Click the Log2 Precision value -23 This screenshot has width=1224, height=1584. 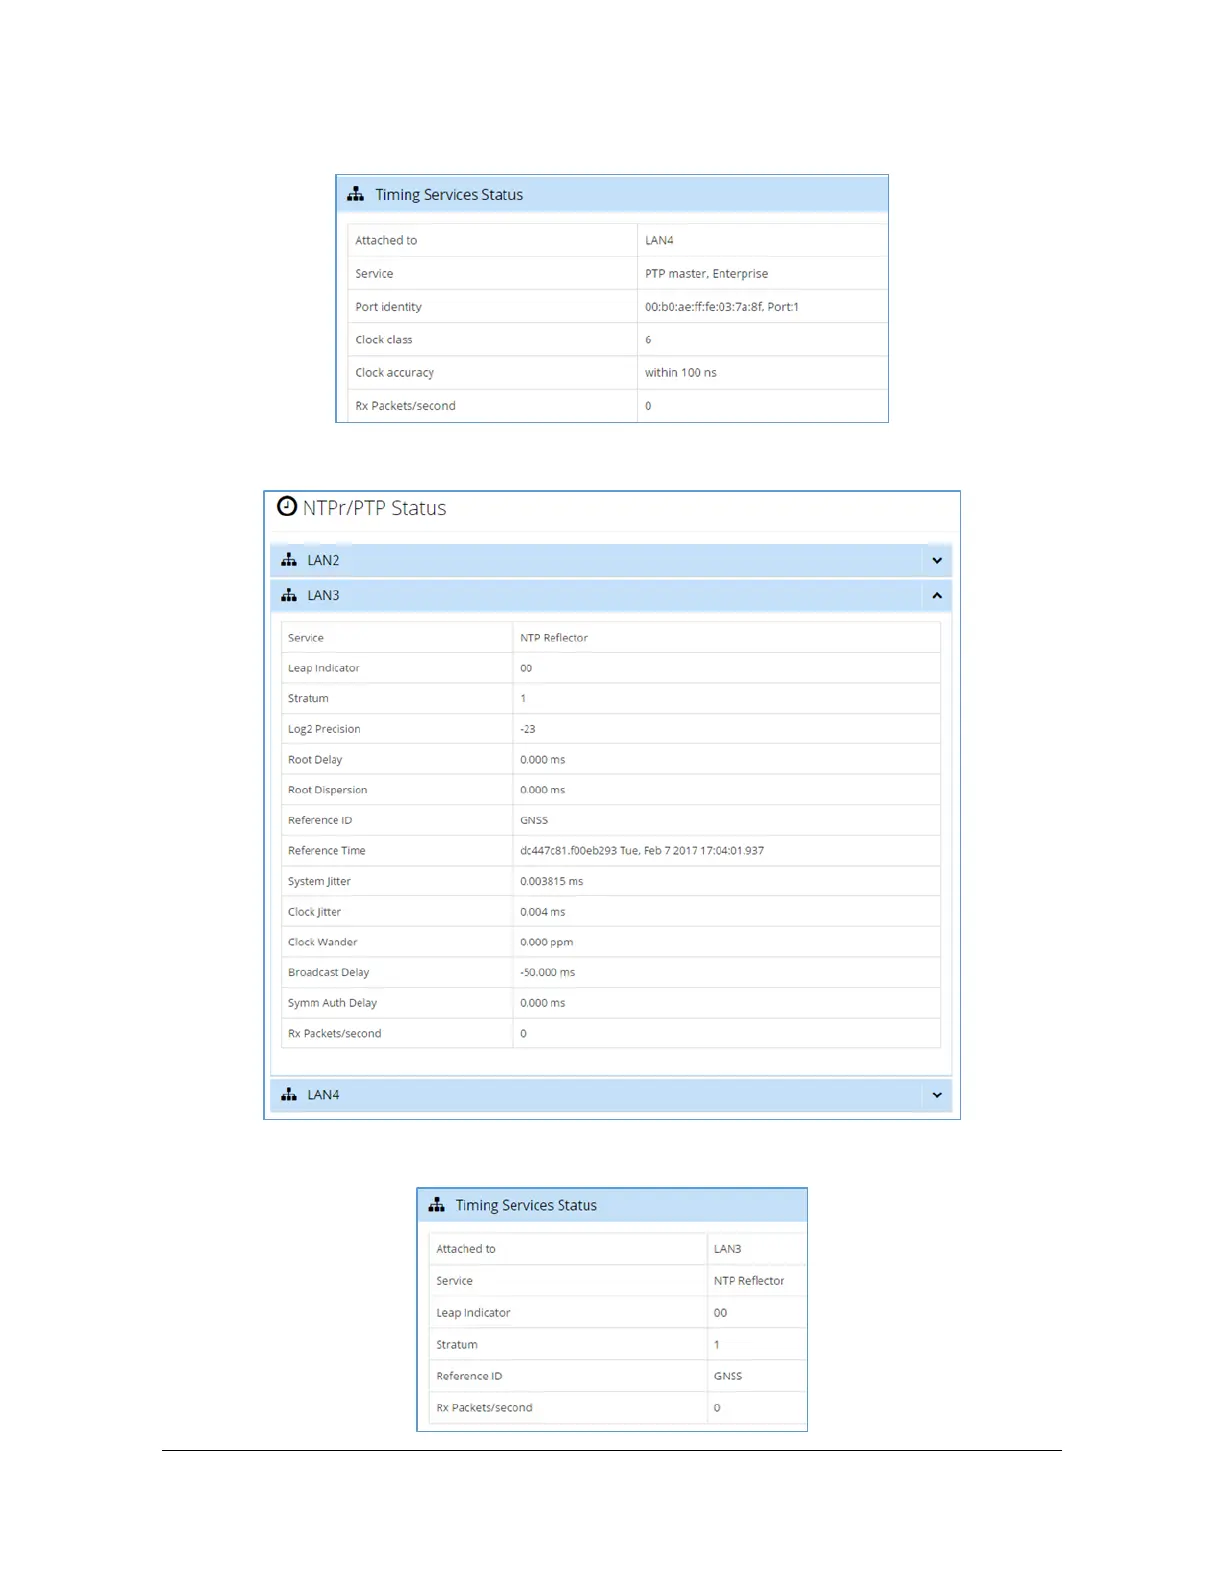coord(527,729)
